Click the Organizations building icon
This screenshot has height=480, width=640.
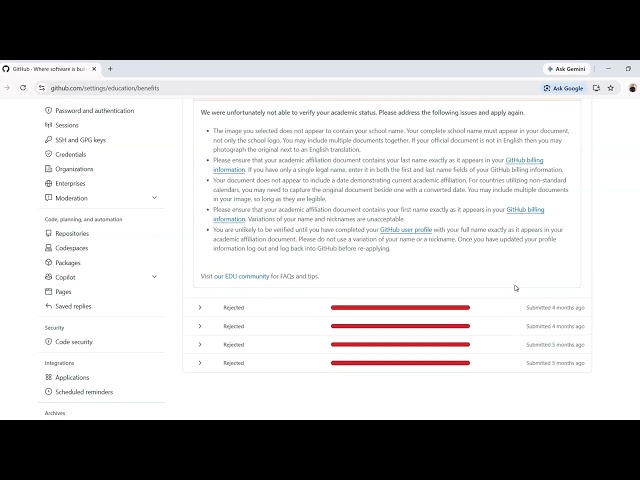pyautogui.click(x=49, y=169)
